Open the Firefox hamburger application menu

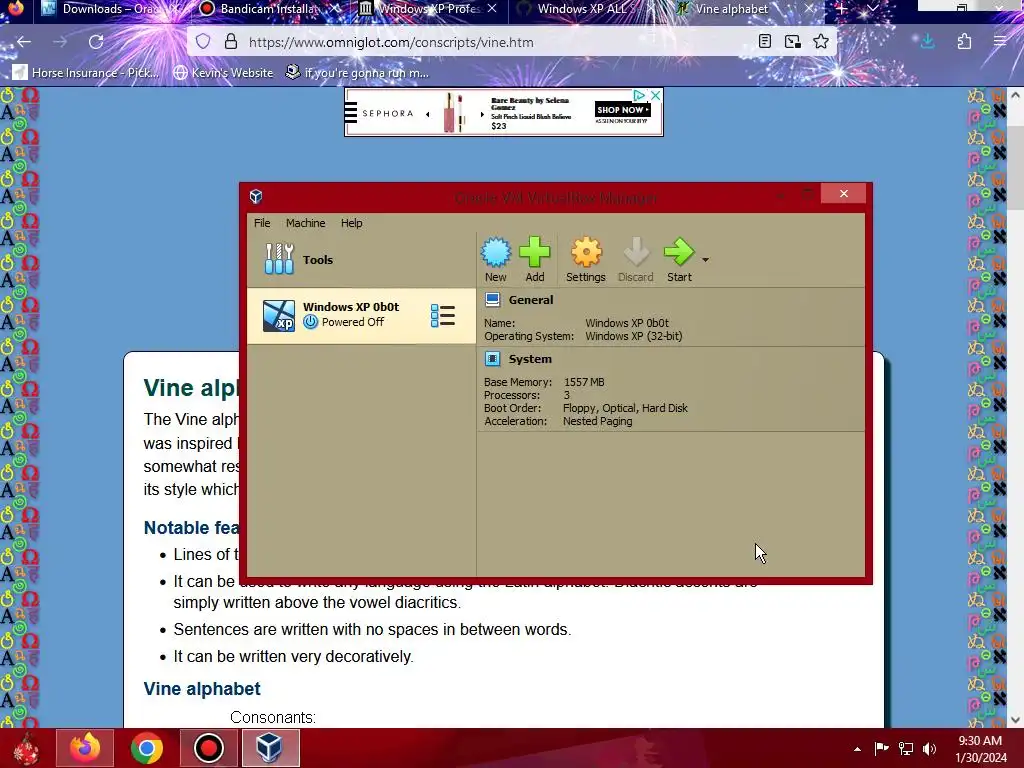[x=1000, y=42]
